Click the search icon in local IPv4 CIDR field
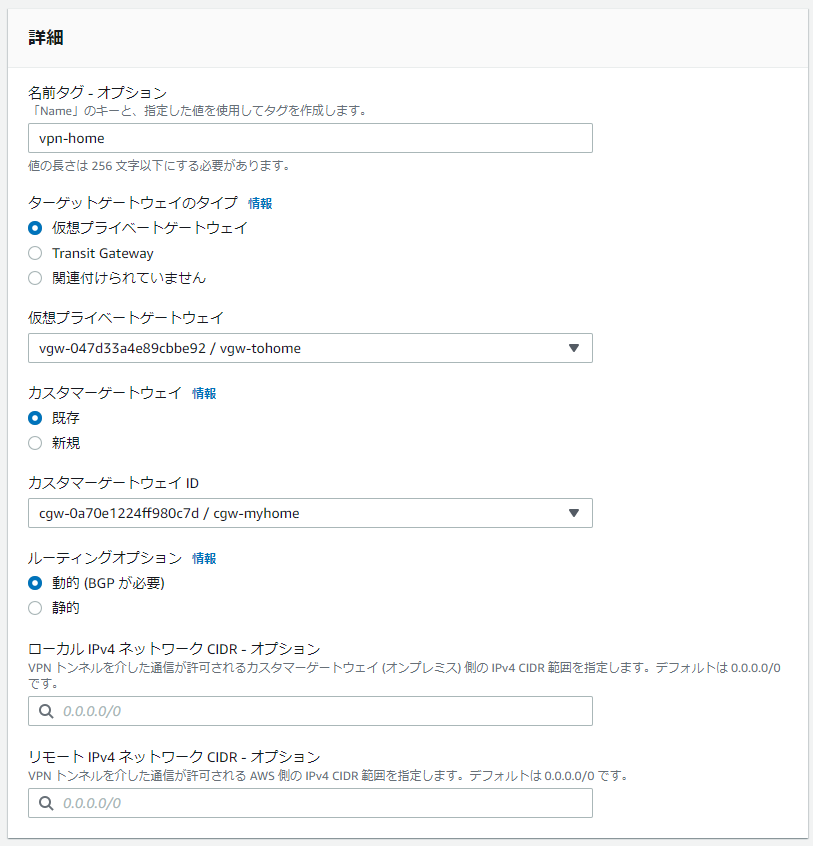813x846 pixels. pyautogui.click(x=46, y=711)
